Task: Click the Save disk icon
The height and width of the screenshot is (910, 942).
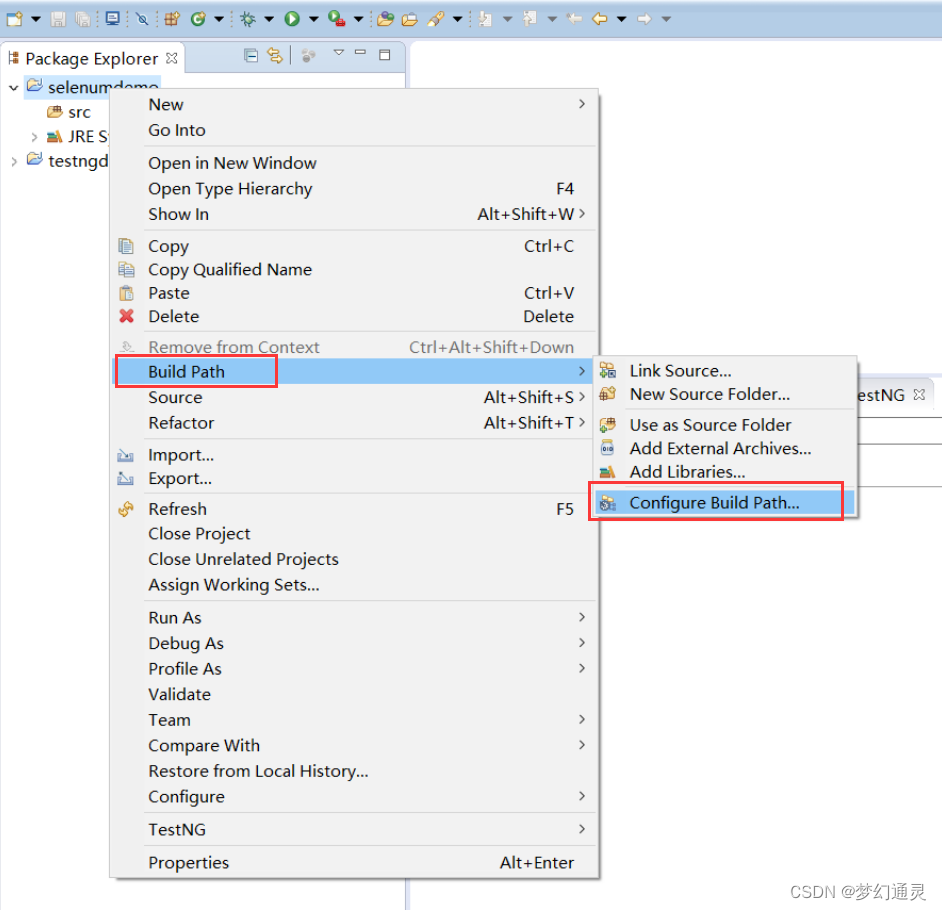Action: coord(58,19)
